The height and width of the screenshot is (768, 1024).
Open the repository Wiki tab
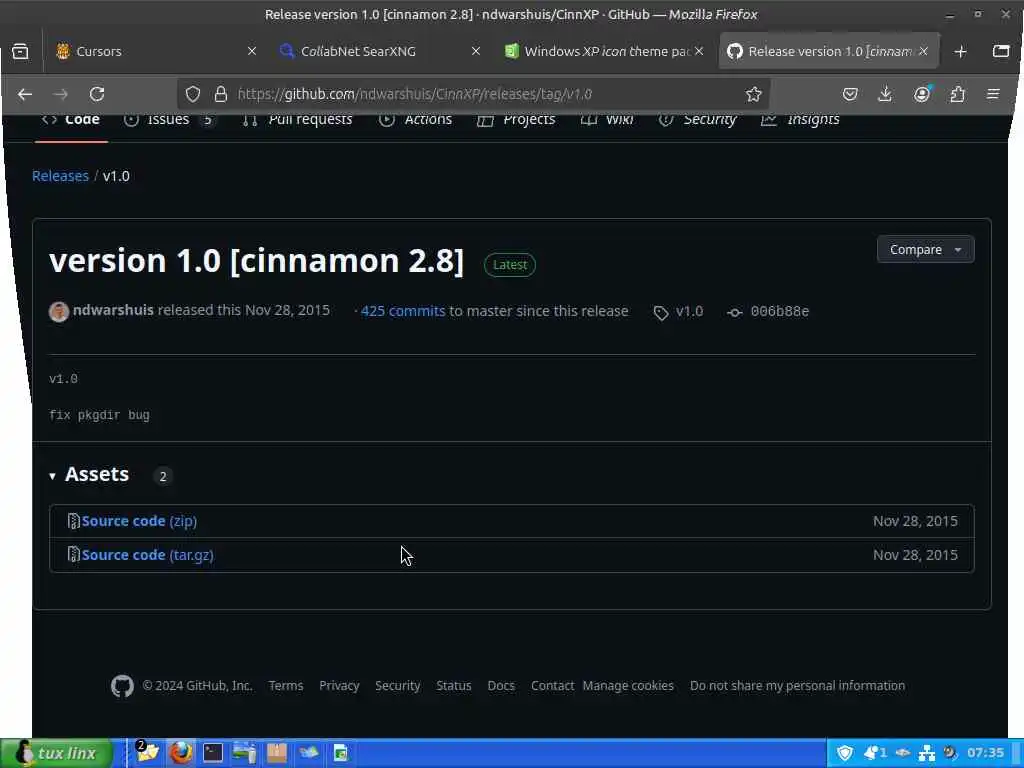pos(607,120)
